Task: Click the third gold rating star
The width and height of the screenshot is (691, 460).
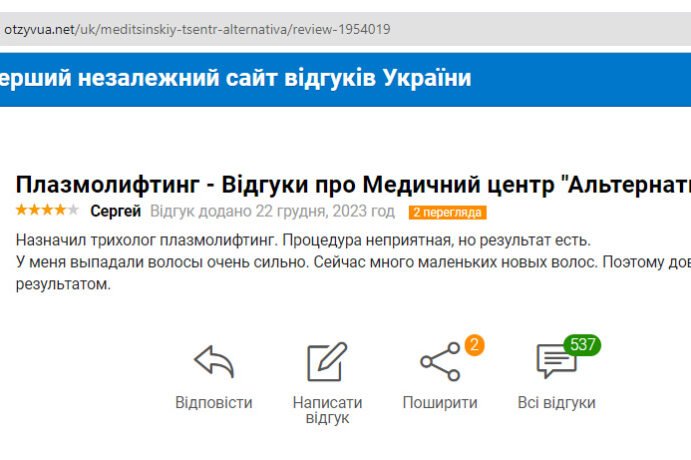Action: coord(47,210)
